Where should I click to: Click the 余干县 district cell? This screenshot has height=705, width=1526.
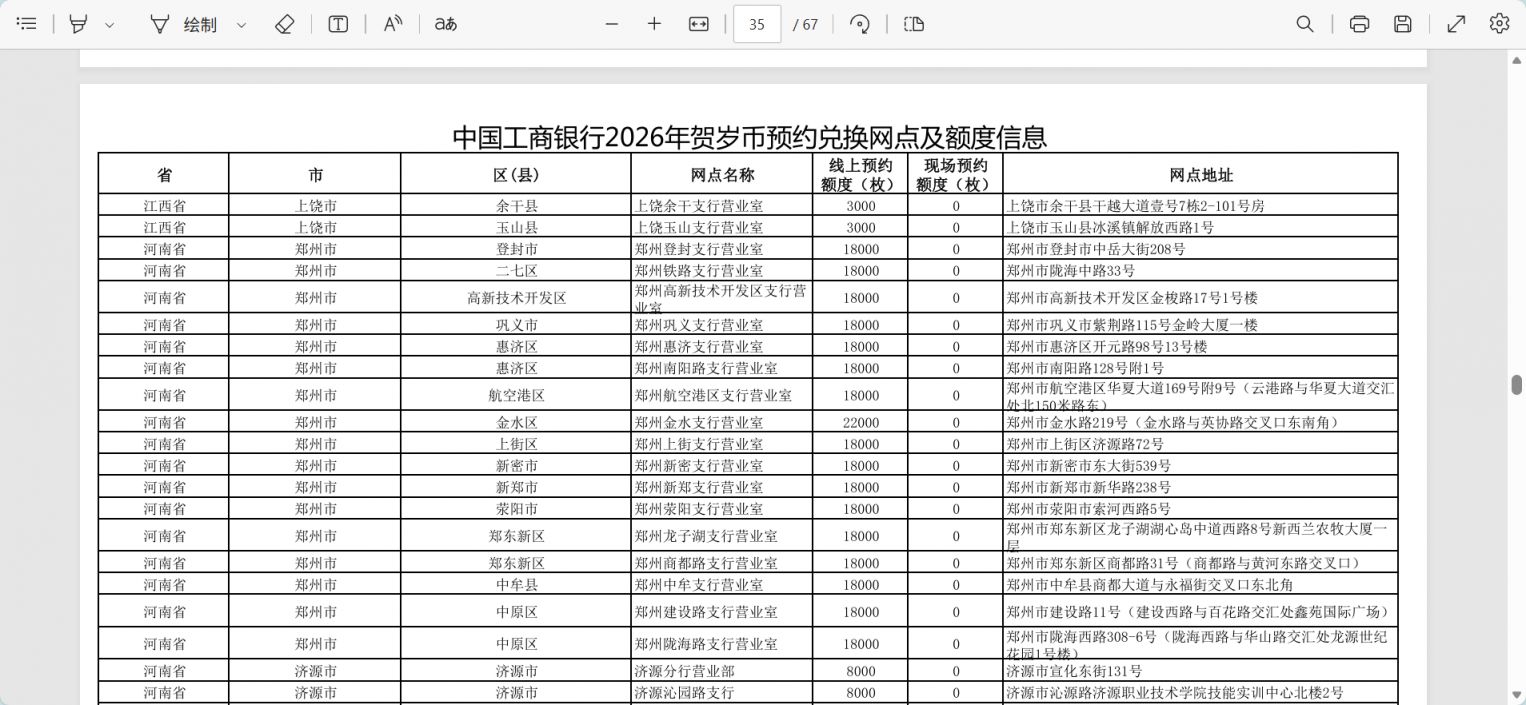click(x=516, y=206)
